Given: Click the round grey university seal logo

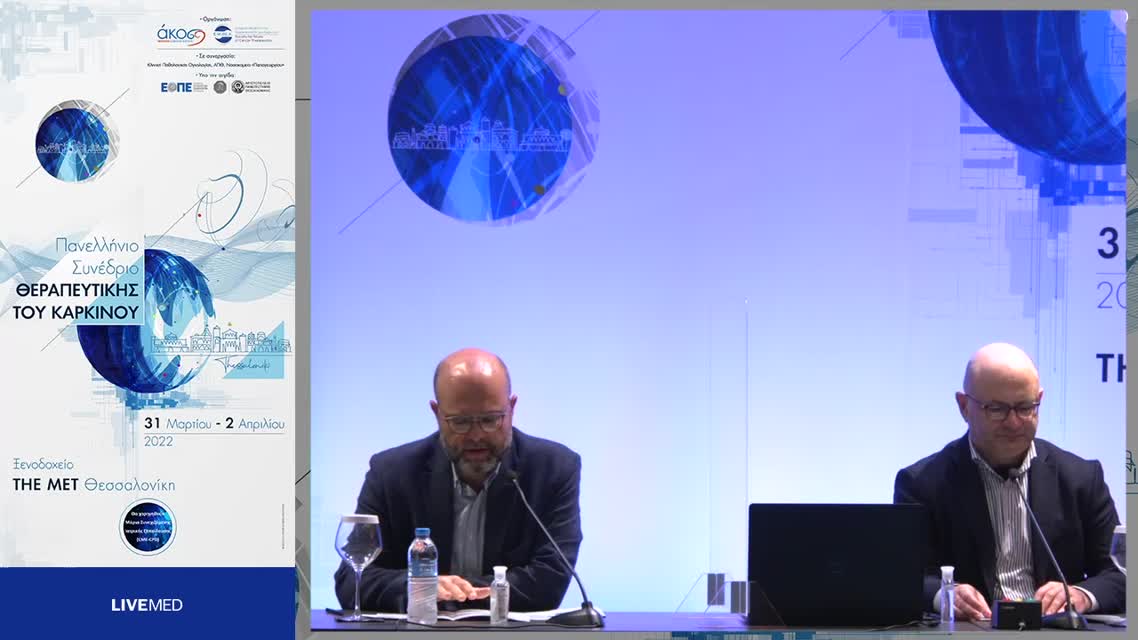Looking at the screenshot, I should click(x=220, y=87).
